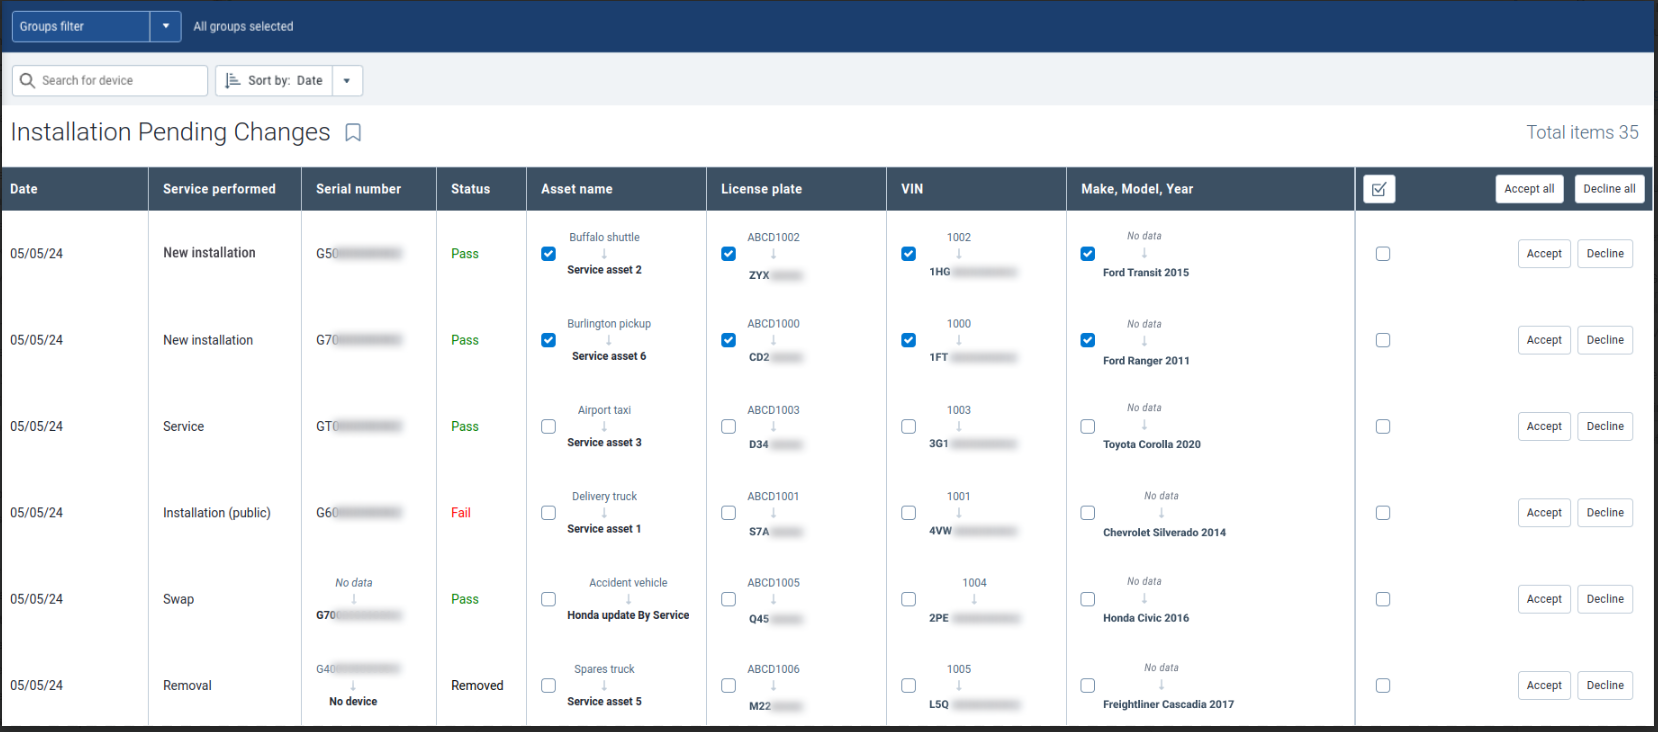
Task: Click the sort lines icon beside Sort by
Action: [232, 80]
